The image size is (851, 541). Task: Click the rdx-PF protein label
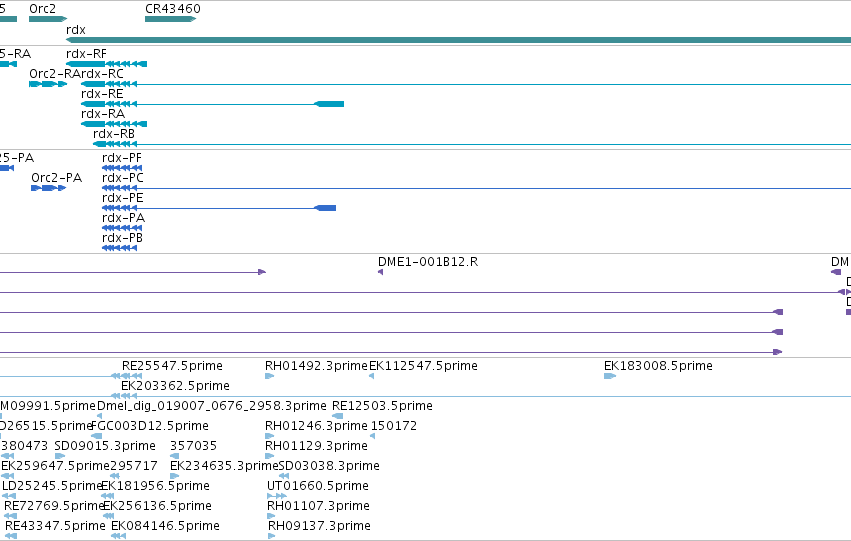point(122,158)
